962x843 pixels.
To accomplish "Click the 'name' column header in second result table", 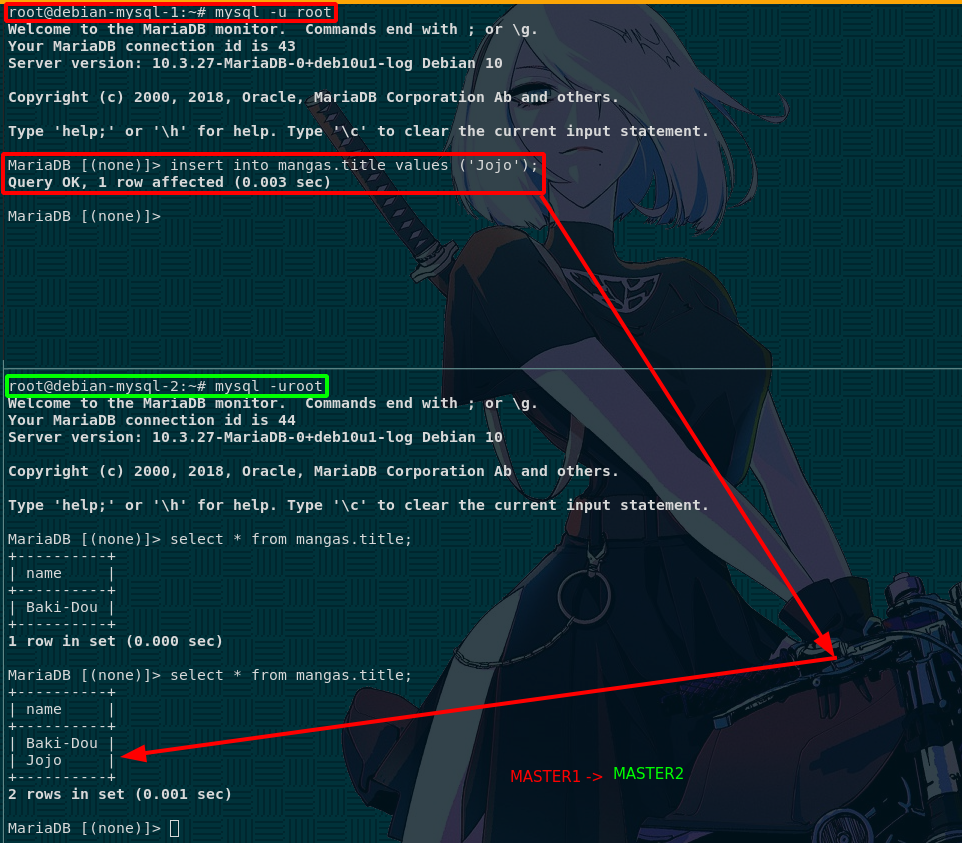I will click(44, 709).
